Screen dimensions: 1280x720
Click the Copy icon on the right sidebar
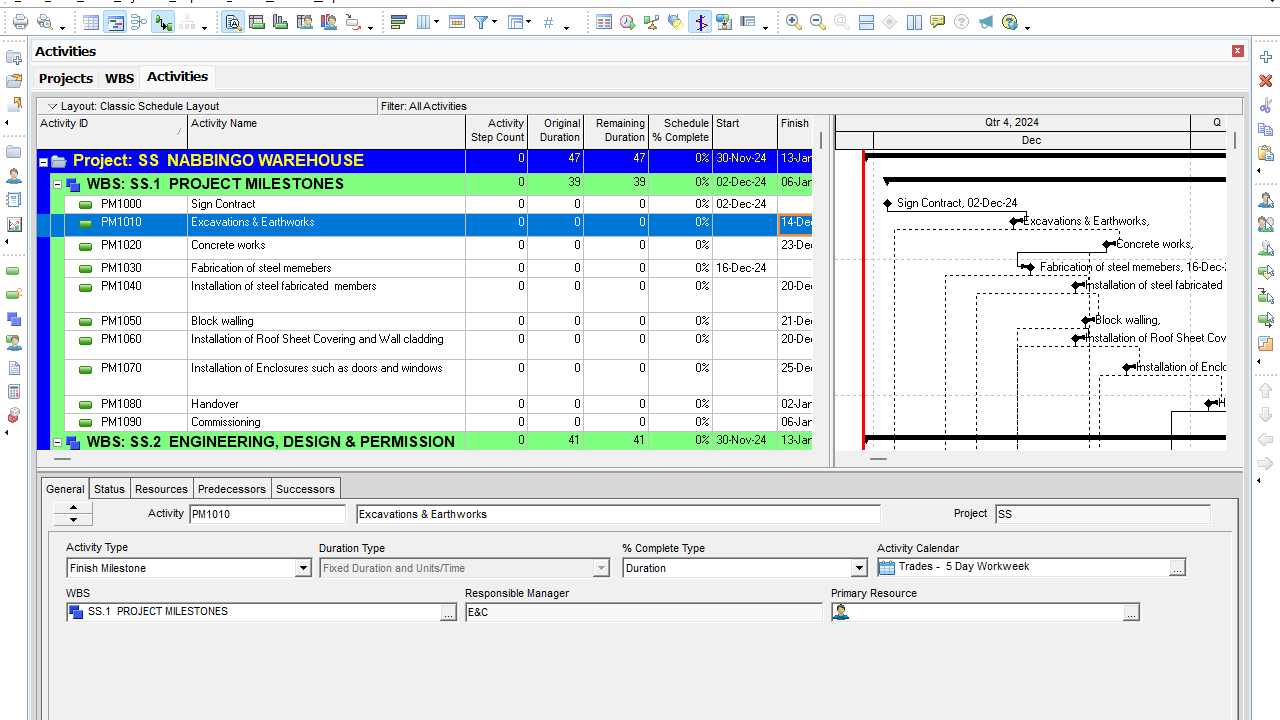click(1265, 128)
